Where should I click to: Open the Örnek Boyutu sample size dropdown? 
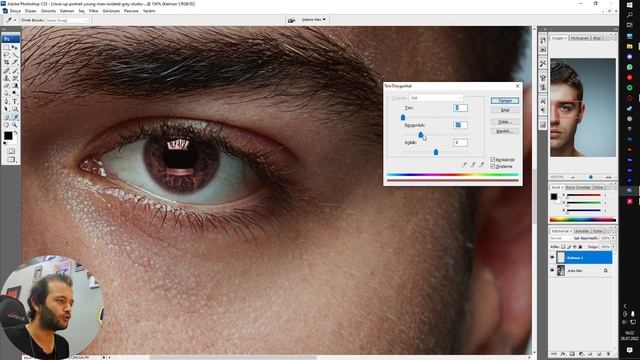click(x=67, y=20)
